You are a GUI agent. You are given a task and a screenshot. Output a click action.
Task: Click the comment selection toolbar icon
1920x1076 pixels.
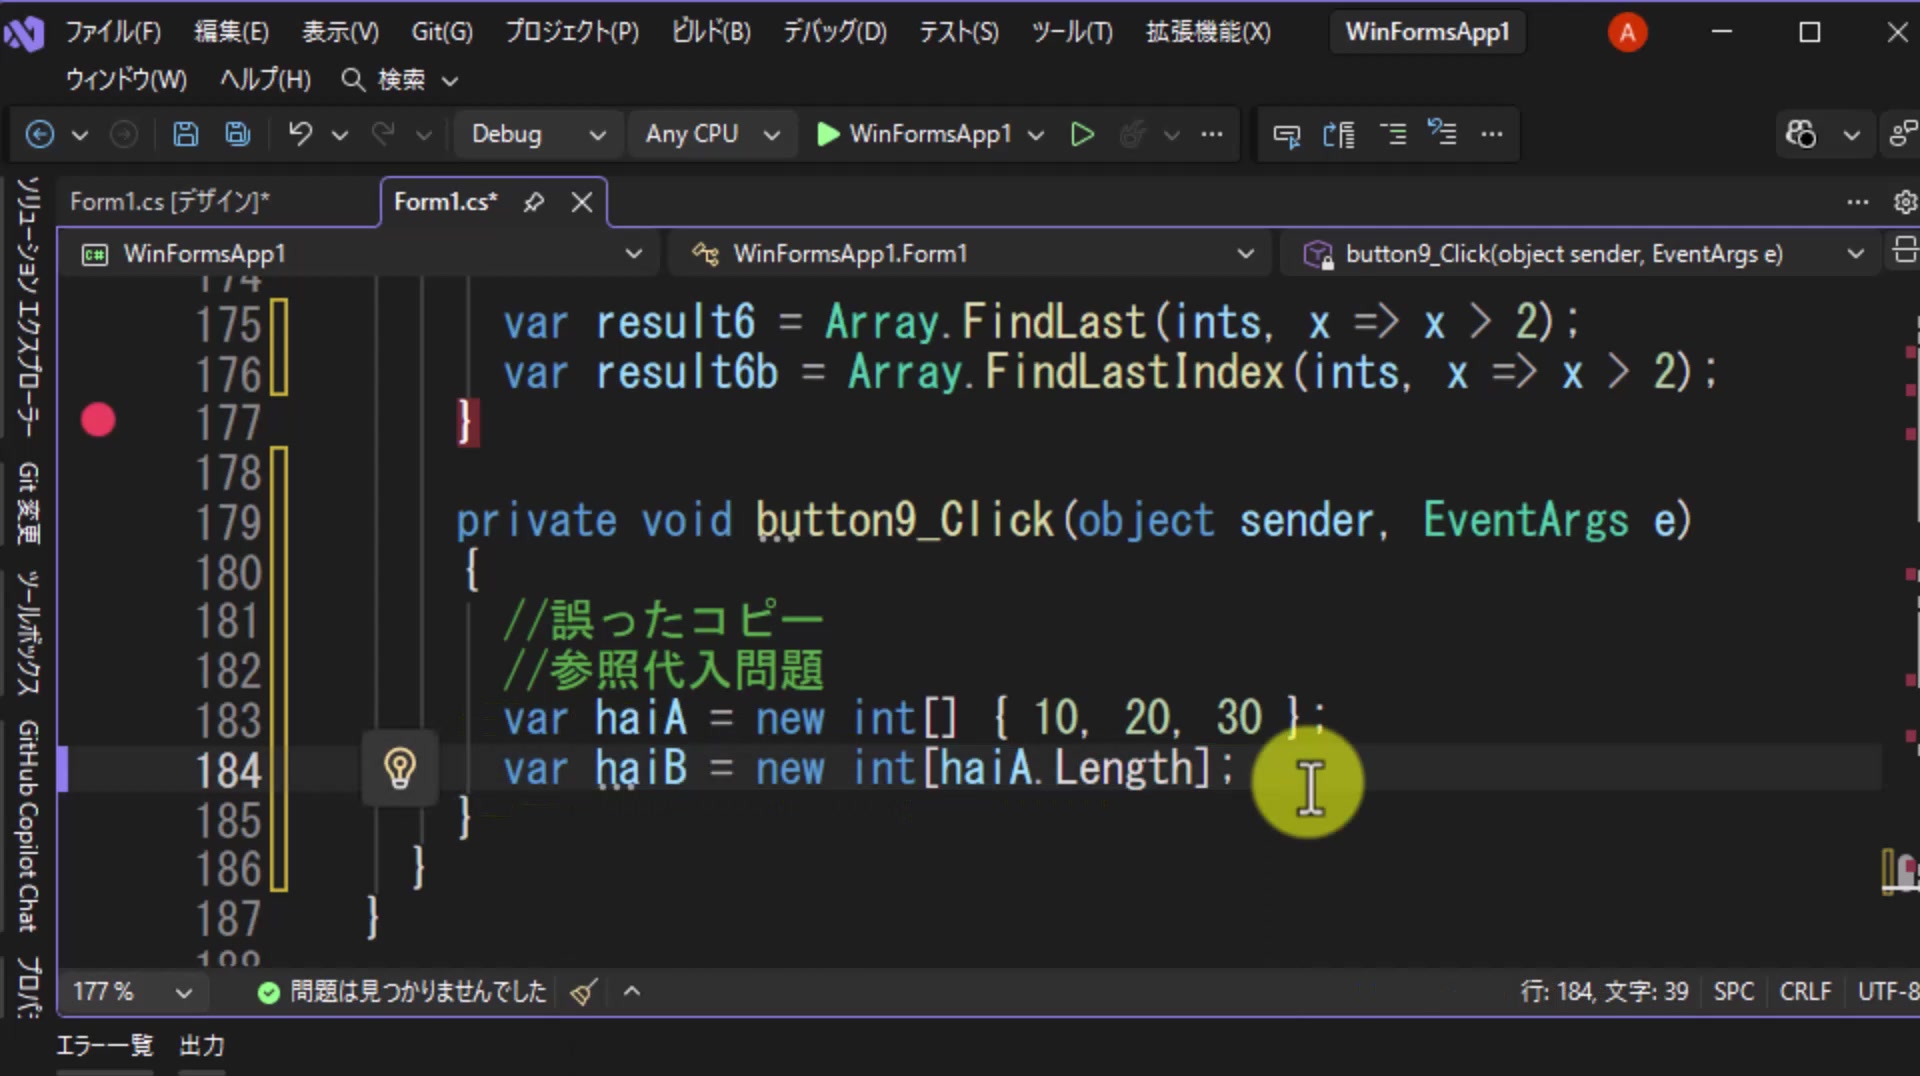click(1287, 134)
